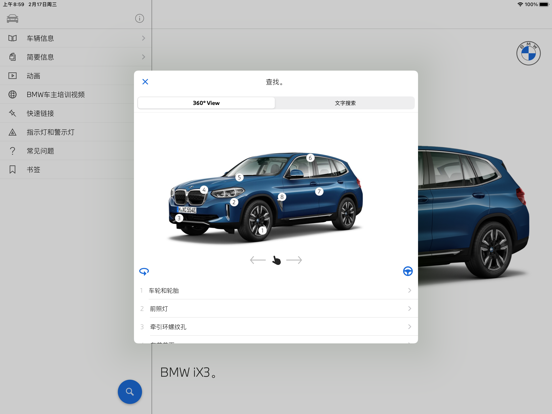Tap hotspot 3 on the front bumper
Viewport: 552px width, 414px height.
(179, 218)
